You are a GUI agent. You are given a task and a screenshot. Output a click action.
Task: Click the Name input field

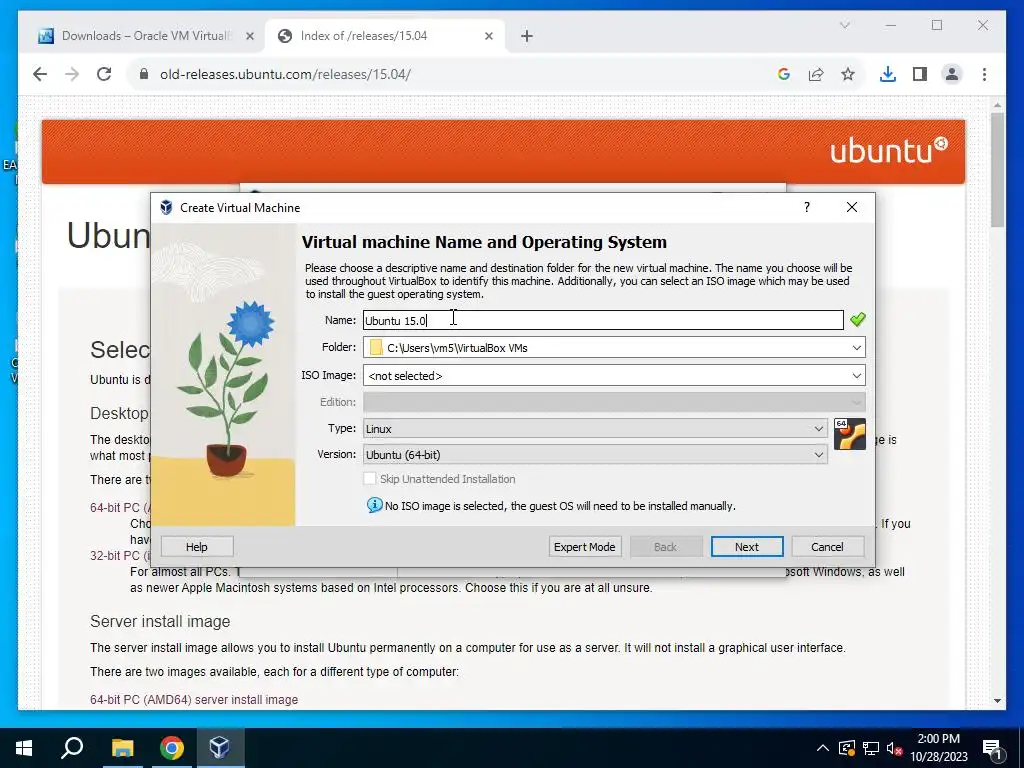(603, 320)
